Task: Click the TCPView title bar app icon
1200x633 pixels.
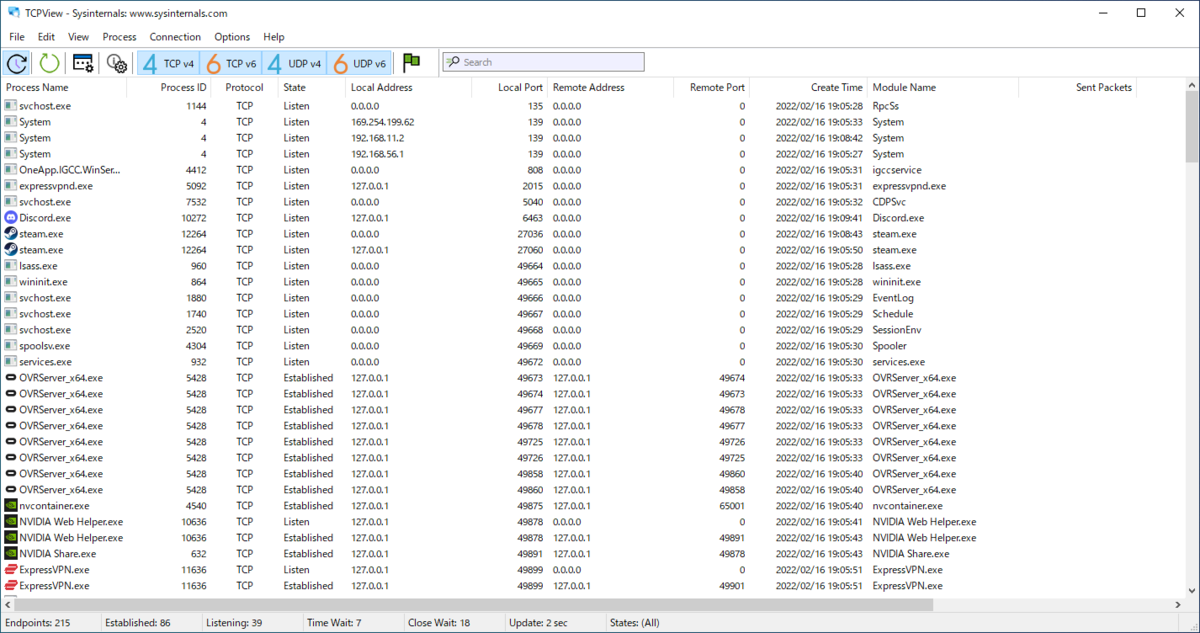Action: 13,13
